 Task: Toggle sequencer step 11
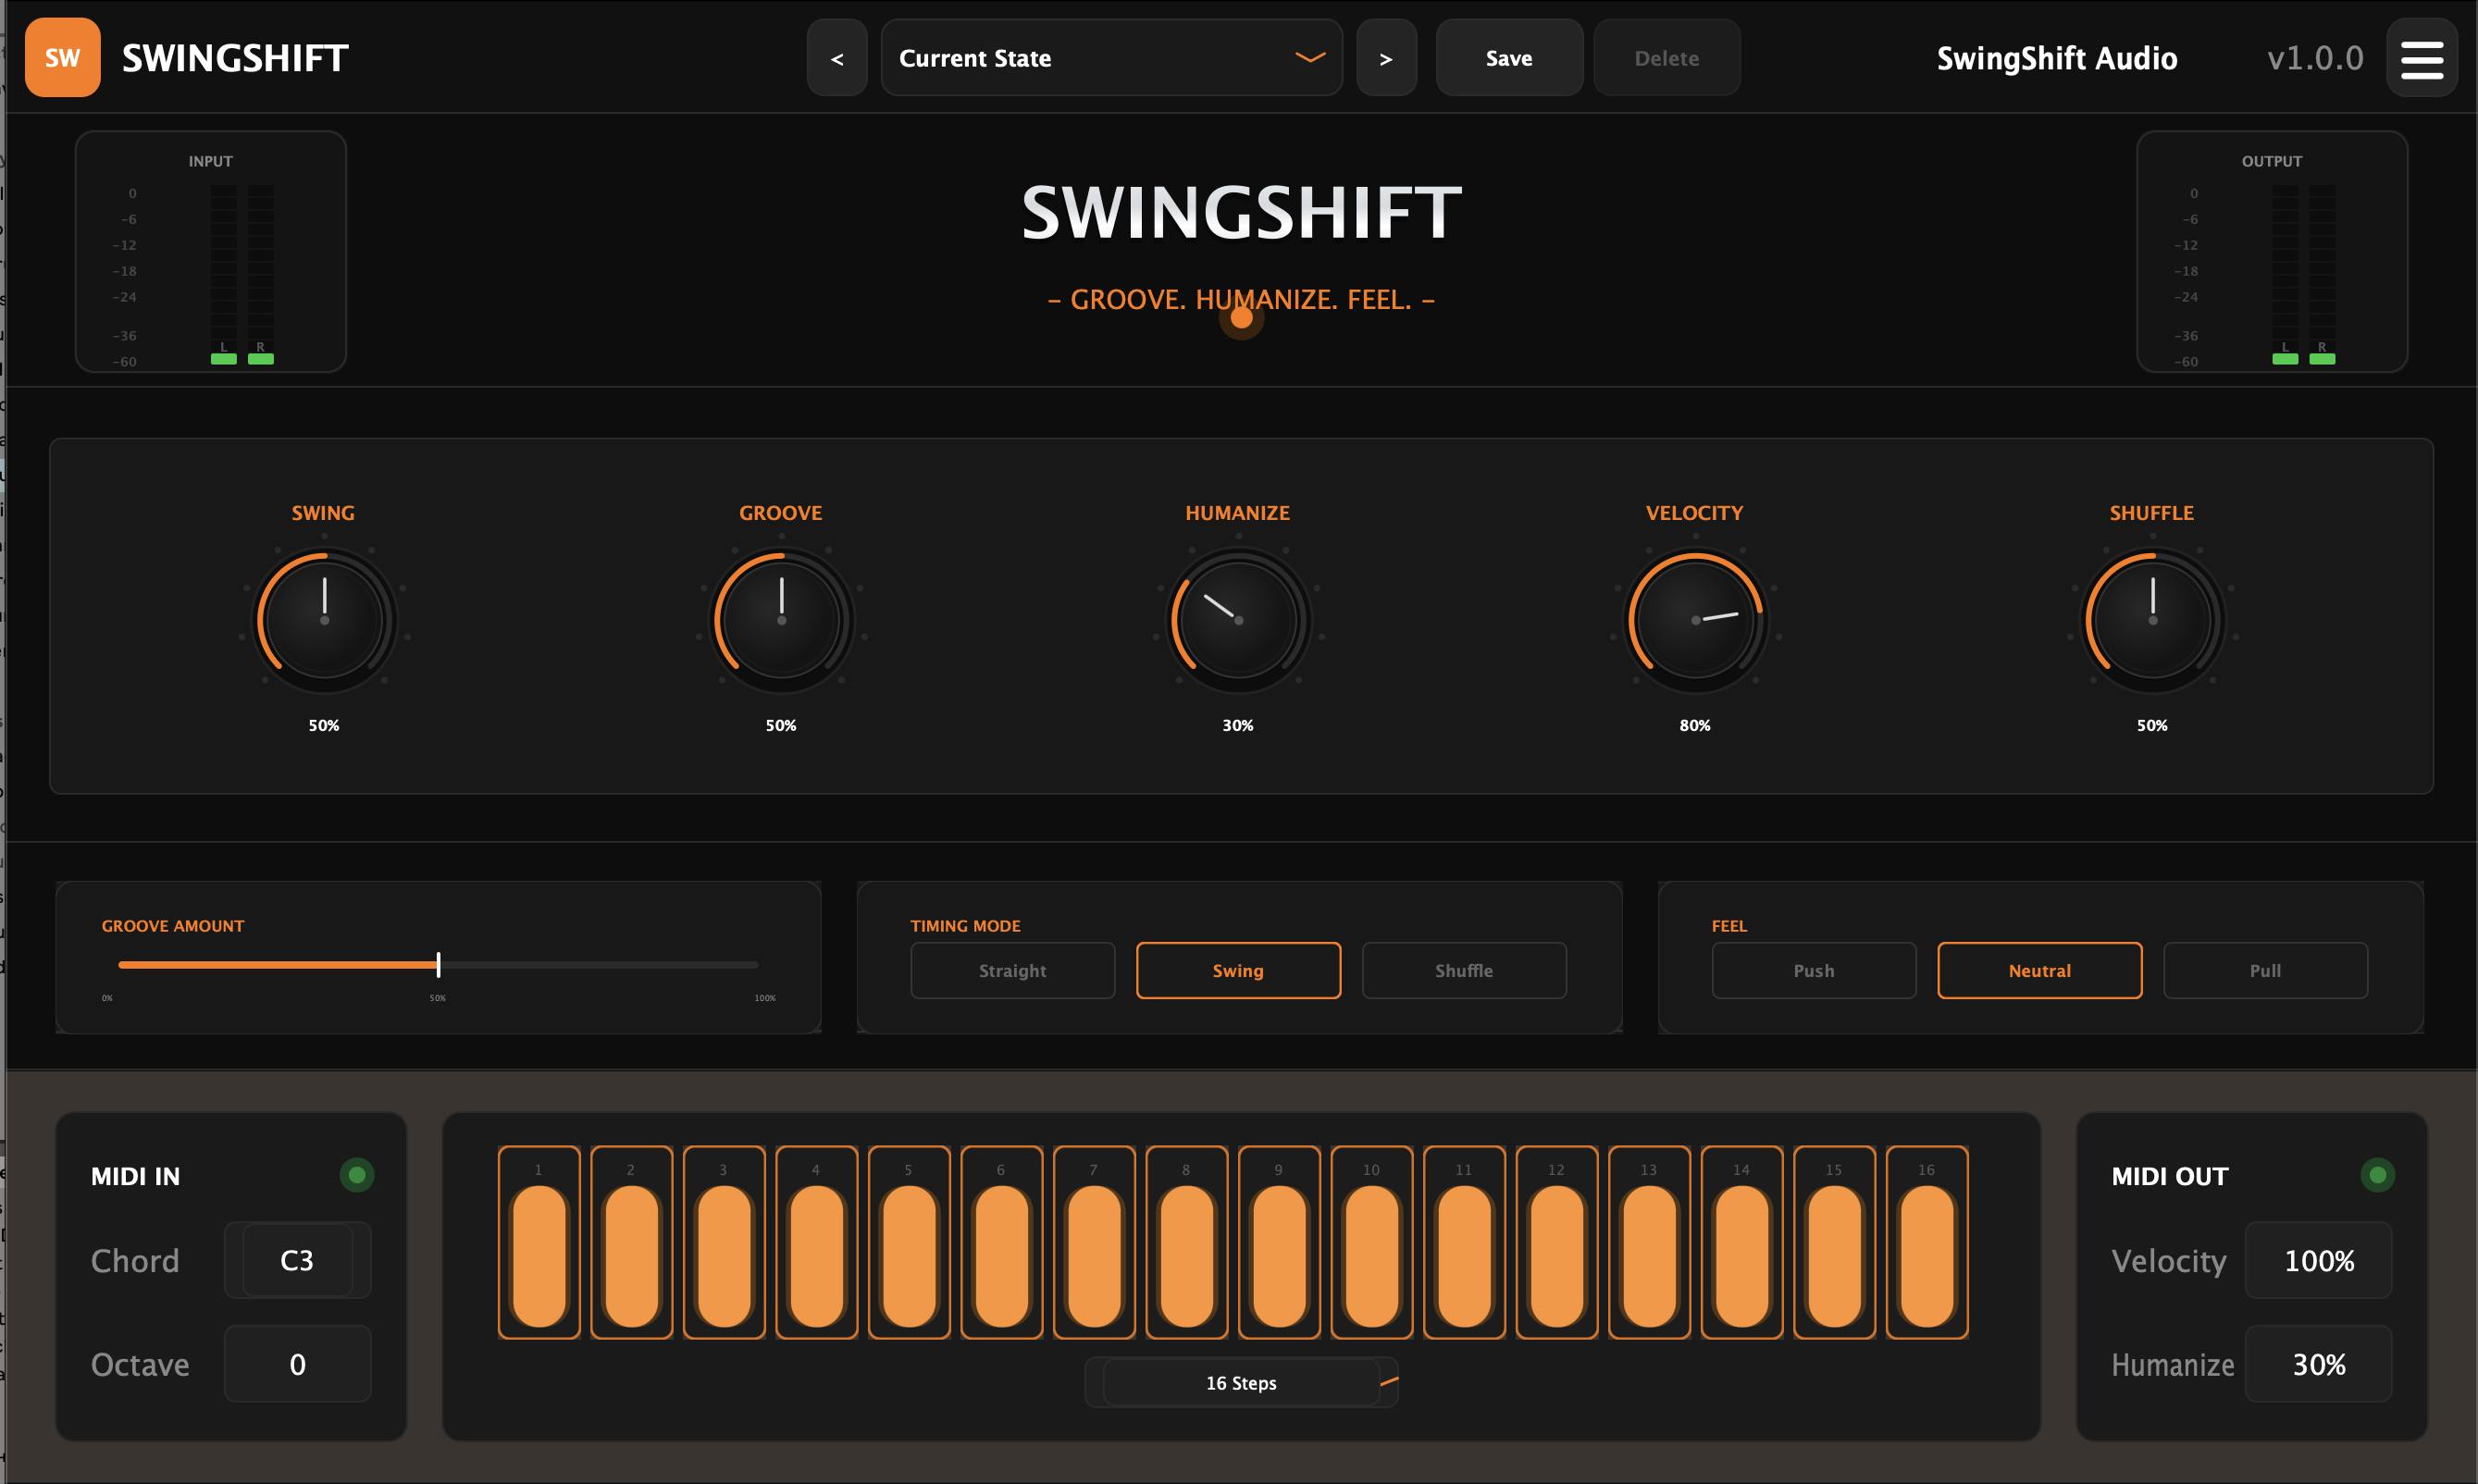click(1464, 1242)
